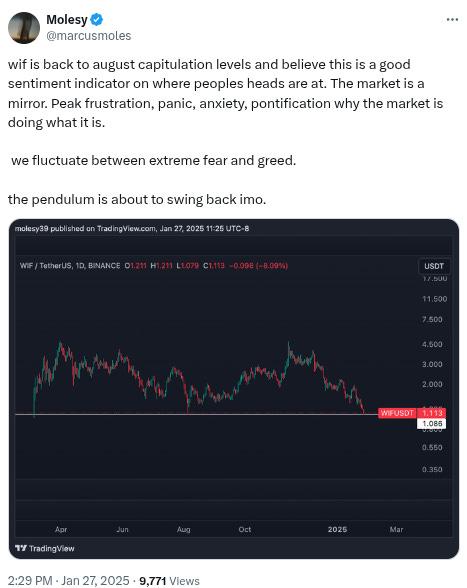Image resolution: width=467 pixels, height=588 pixels.
Task: Open the TradingView chart image
Action: (x=234, y=389)
